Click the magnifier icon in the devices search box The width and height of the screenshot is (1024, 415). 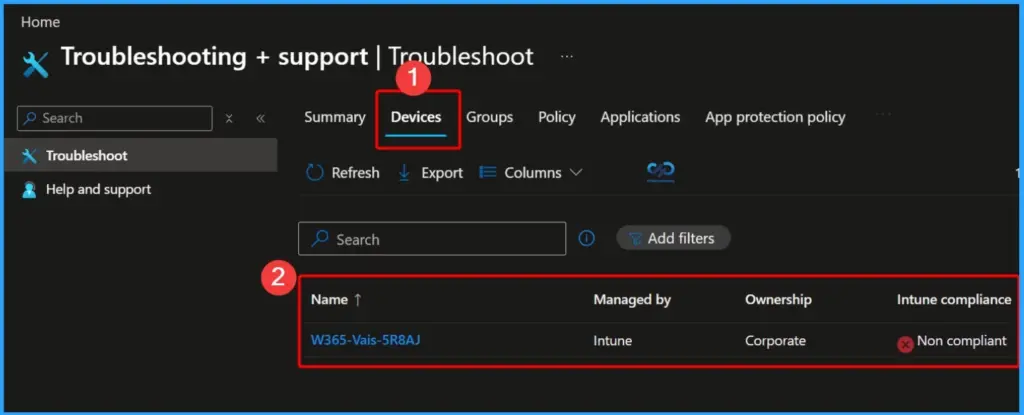point(319,239)
